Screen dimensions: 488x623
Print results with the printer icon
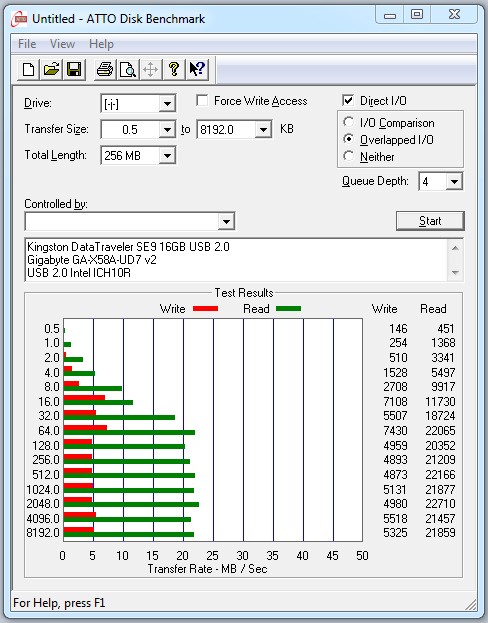(x=105, y=70)
